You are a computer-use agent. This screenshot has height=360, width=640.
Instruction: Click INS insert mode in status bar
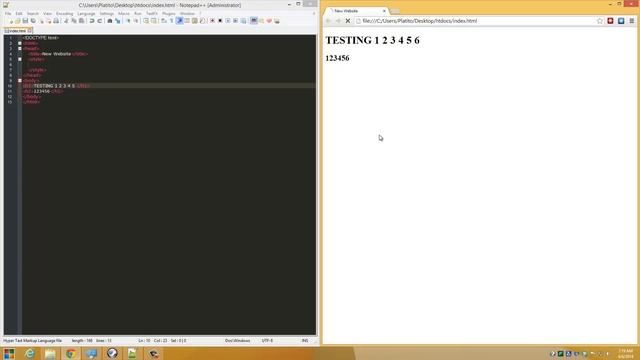(x=305, y=340)
